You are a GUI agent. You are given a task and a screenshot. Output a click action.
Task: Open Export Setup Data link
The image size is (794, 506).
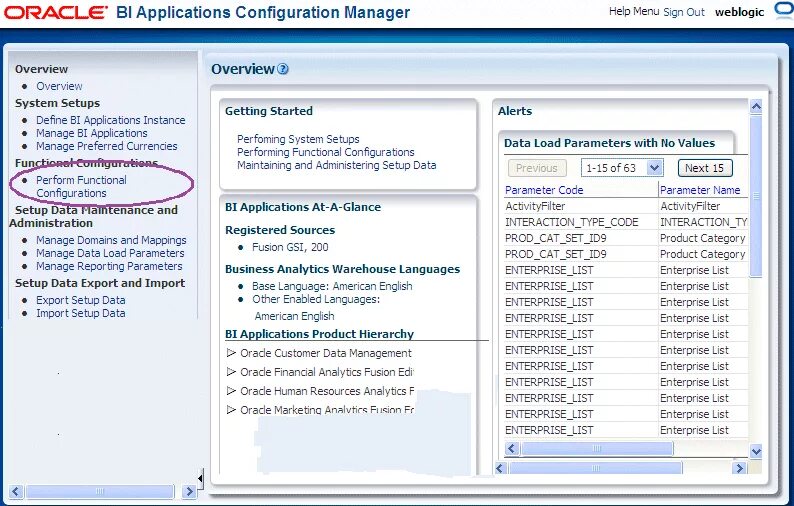tap(81, 300)
